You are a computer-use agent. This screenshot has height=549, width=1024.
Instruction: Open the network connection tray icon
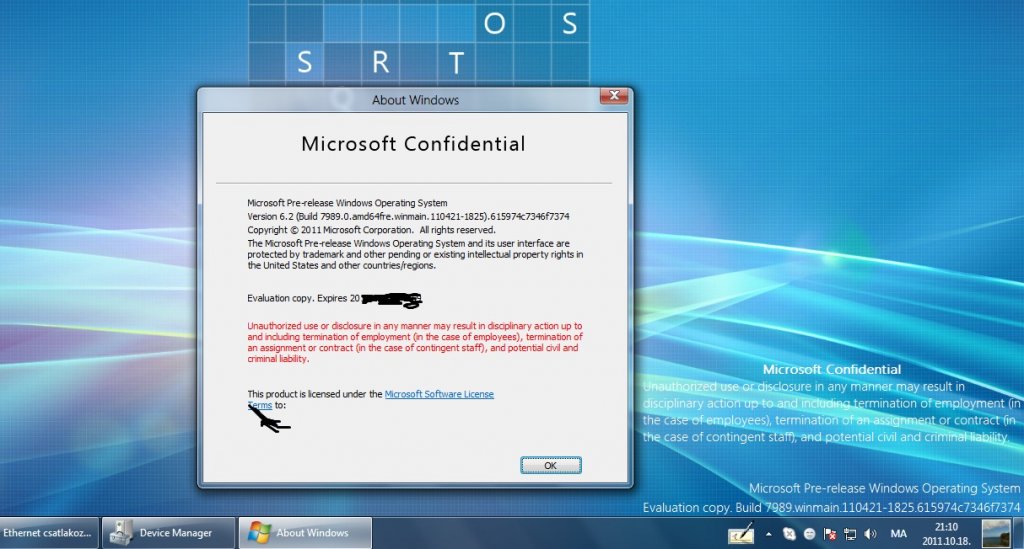coord(850,534)
